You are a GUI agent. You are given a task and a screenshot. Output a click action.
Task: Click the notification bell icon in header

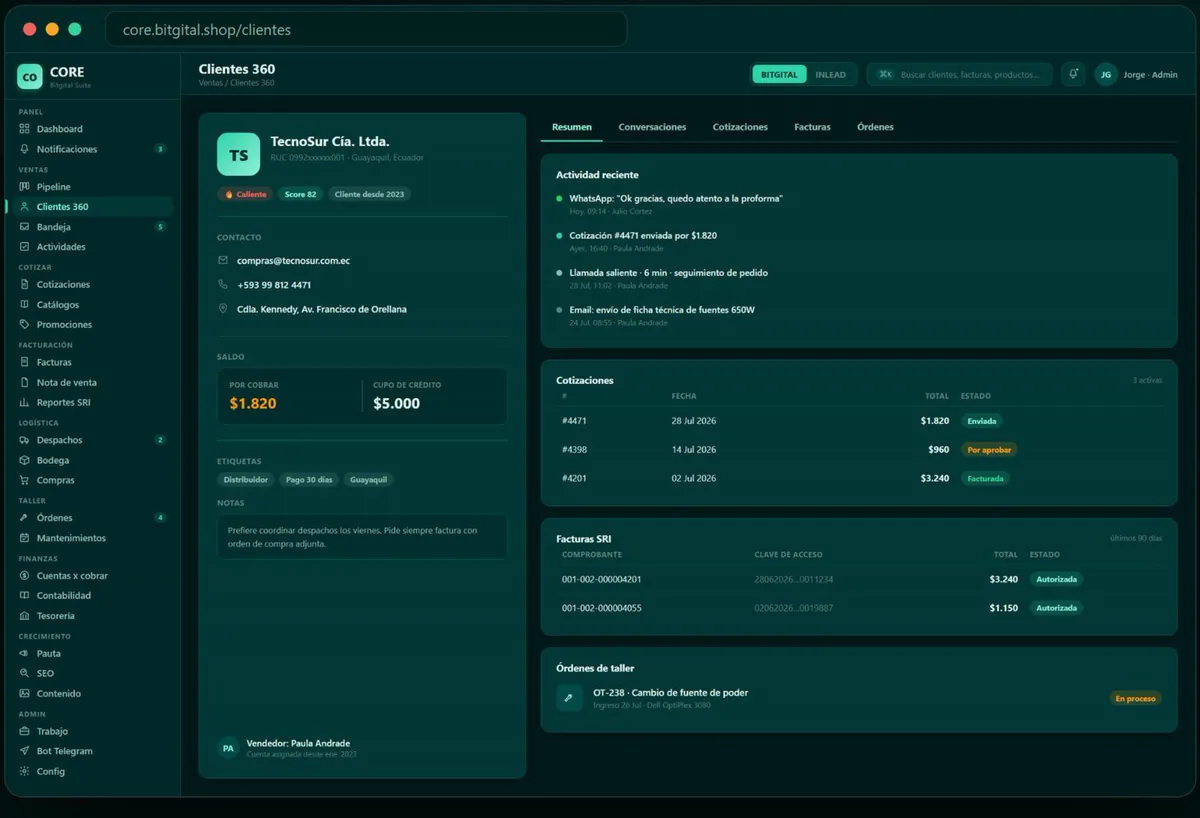click(1073, 74)
